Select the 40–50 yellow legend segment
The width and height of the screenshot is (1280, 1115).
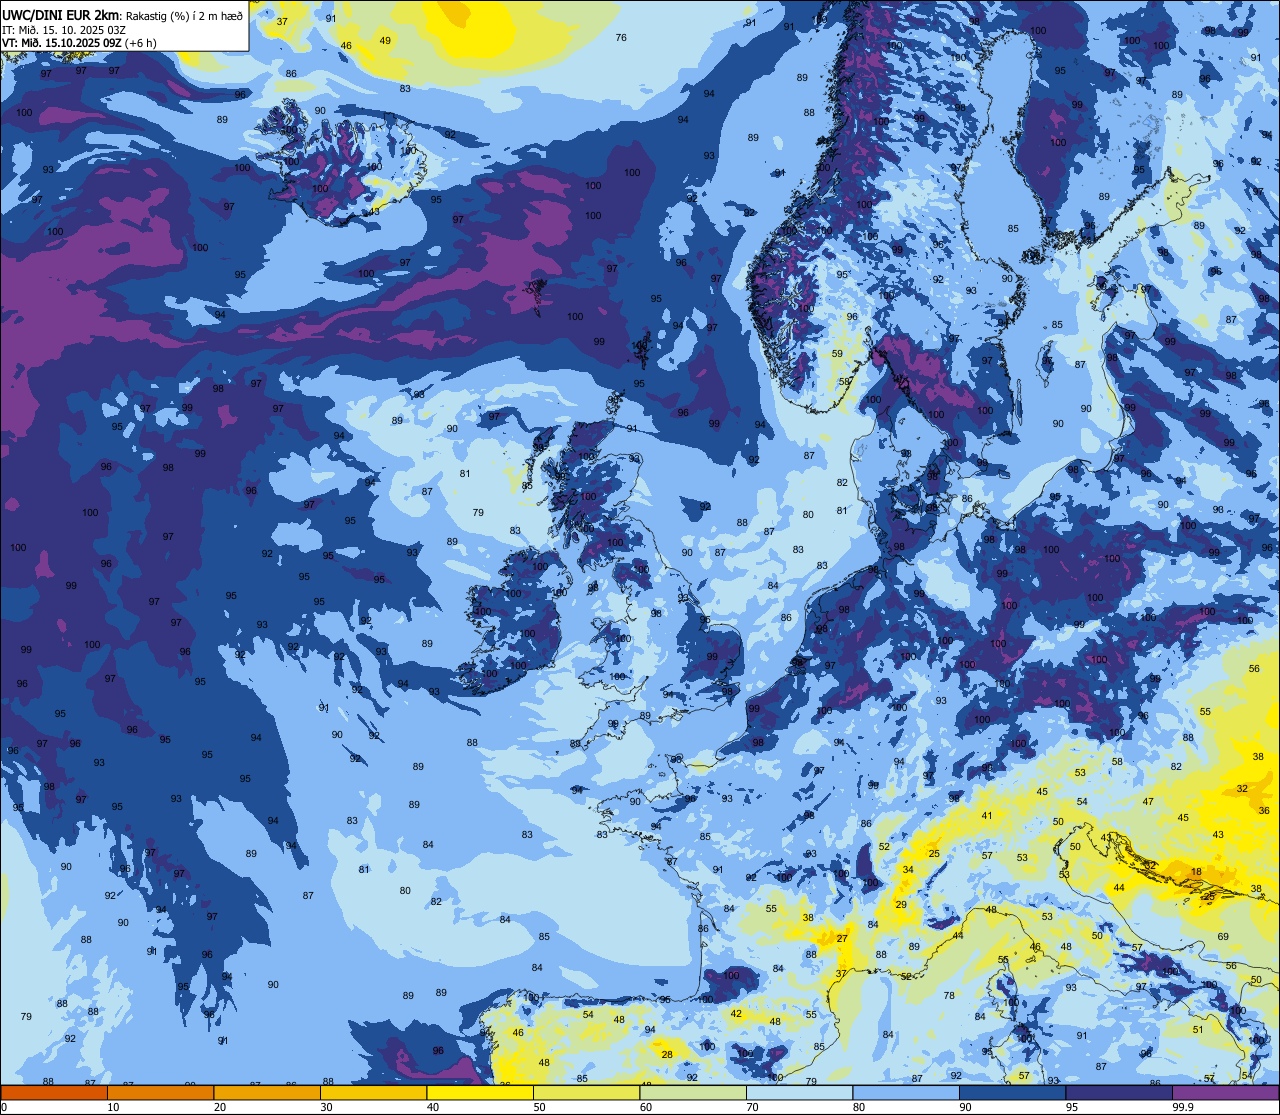pos(480,1092)
